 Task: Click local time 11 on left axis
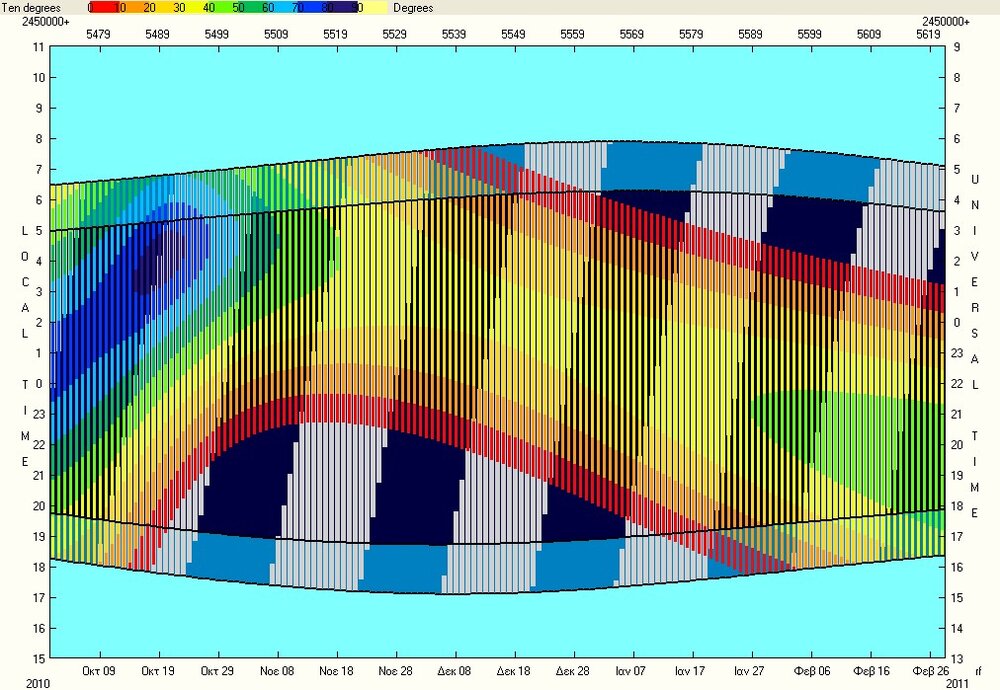(x=38, y=47)
